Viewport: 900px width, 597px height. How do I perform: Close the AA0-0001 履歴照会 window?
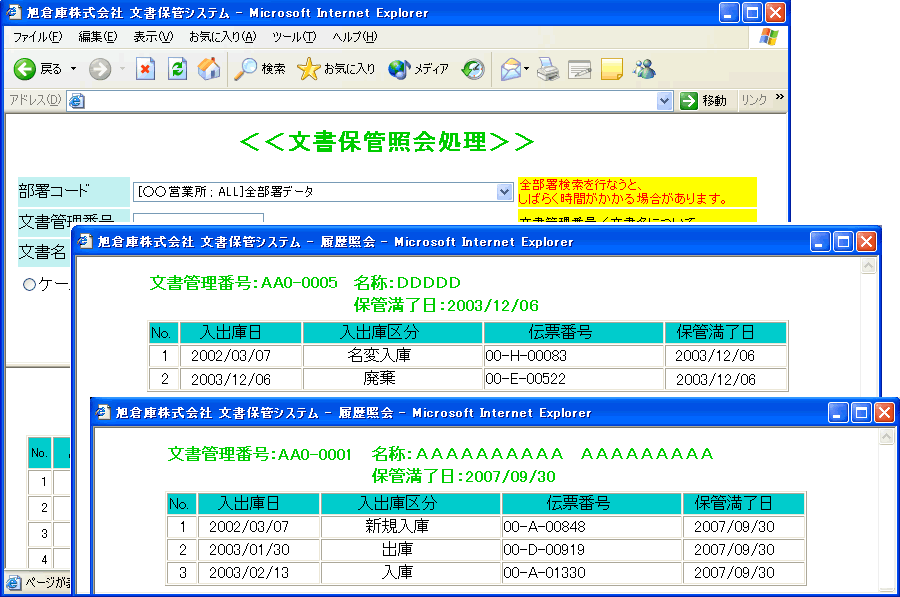pyautogui.click(x=885, y=413)
